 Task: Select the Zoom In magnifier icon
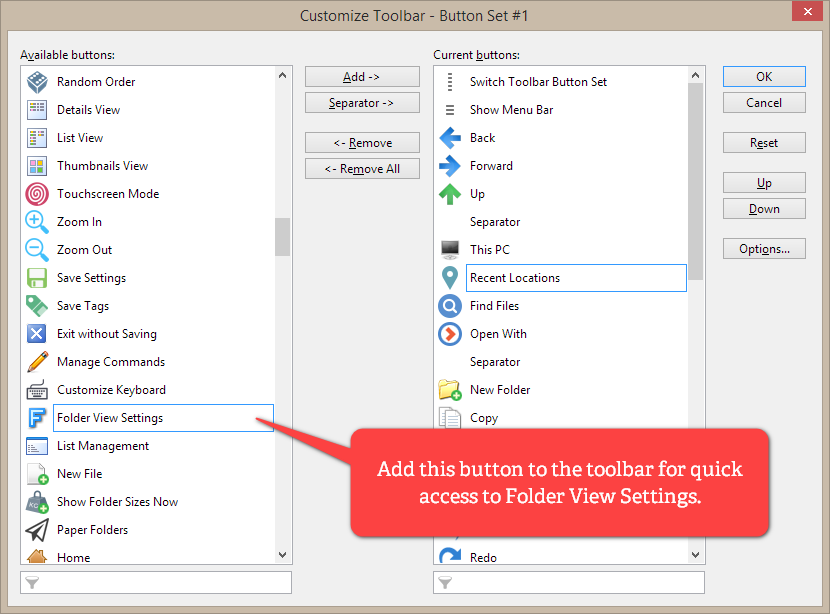pos(37,222)
